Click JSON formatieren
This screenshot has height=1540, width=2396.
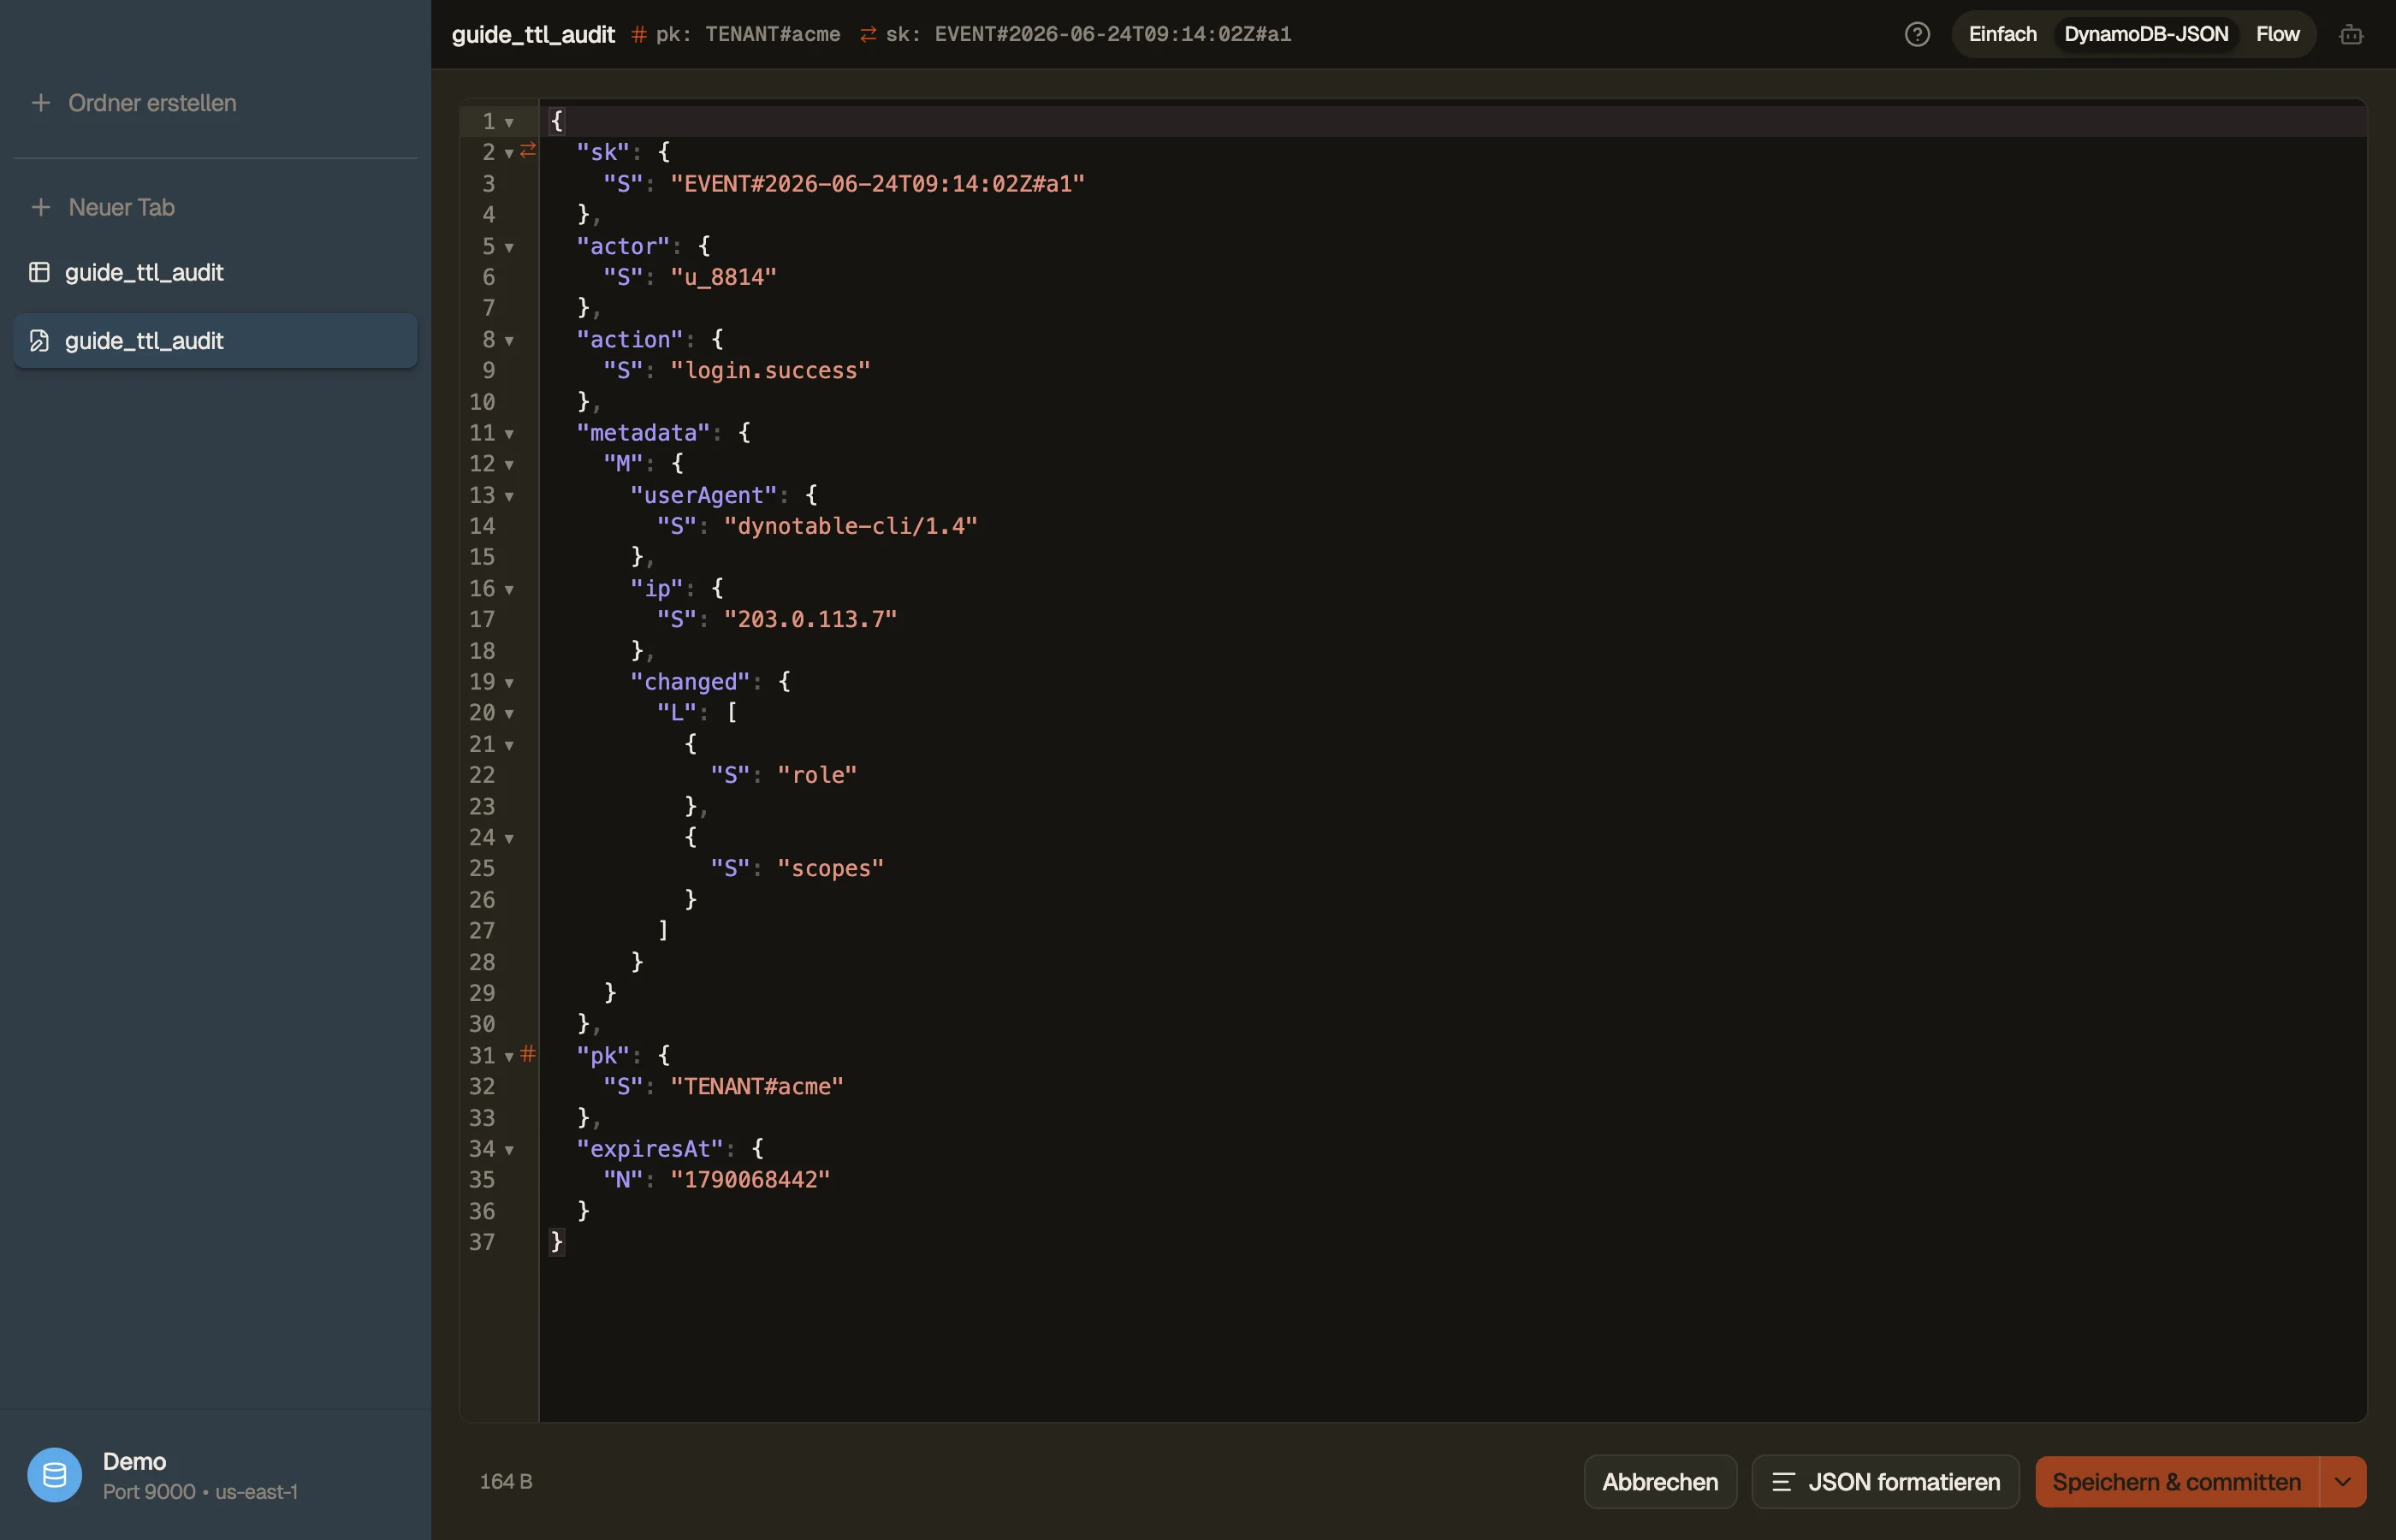tap(1885, 1482)
